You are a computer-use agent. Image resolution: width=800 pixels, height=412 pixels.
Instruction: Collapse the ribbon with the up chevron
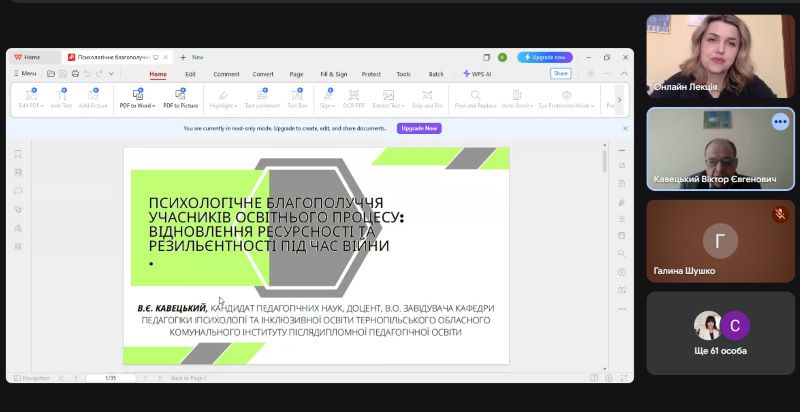coord(624,74)
